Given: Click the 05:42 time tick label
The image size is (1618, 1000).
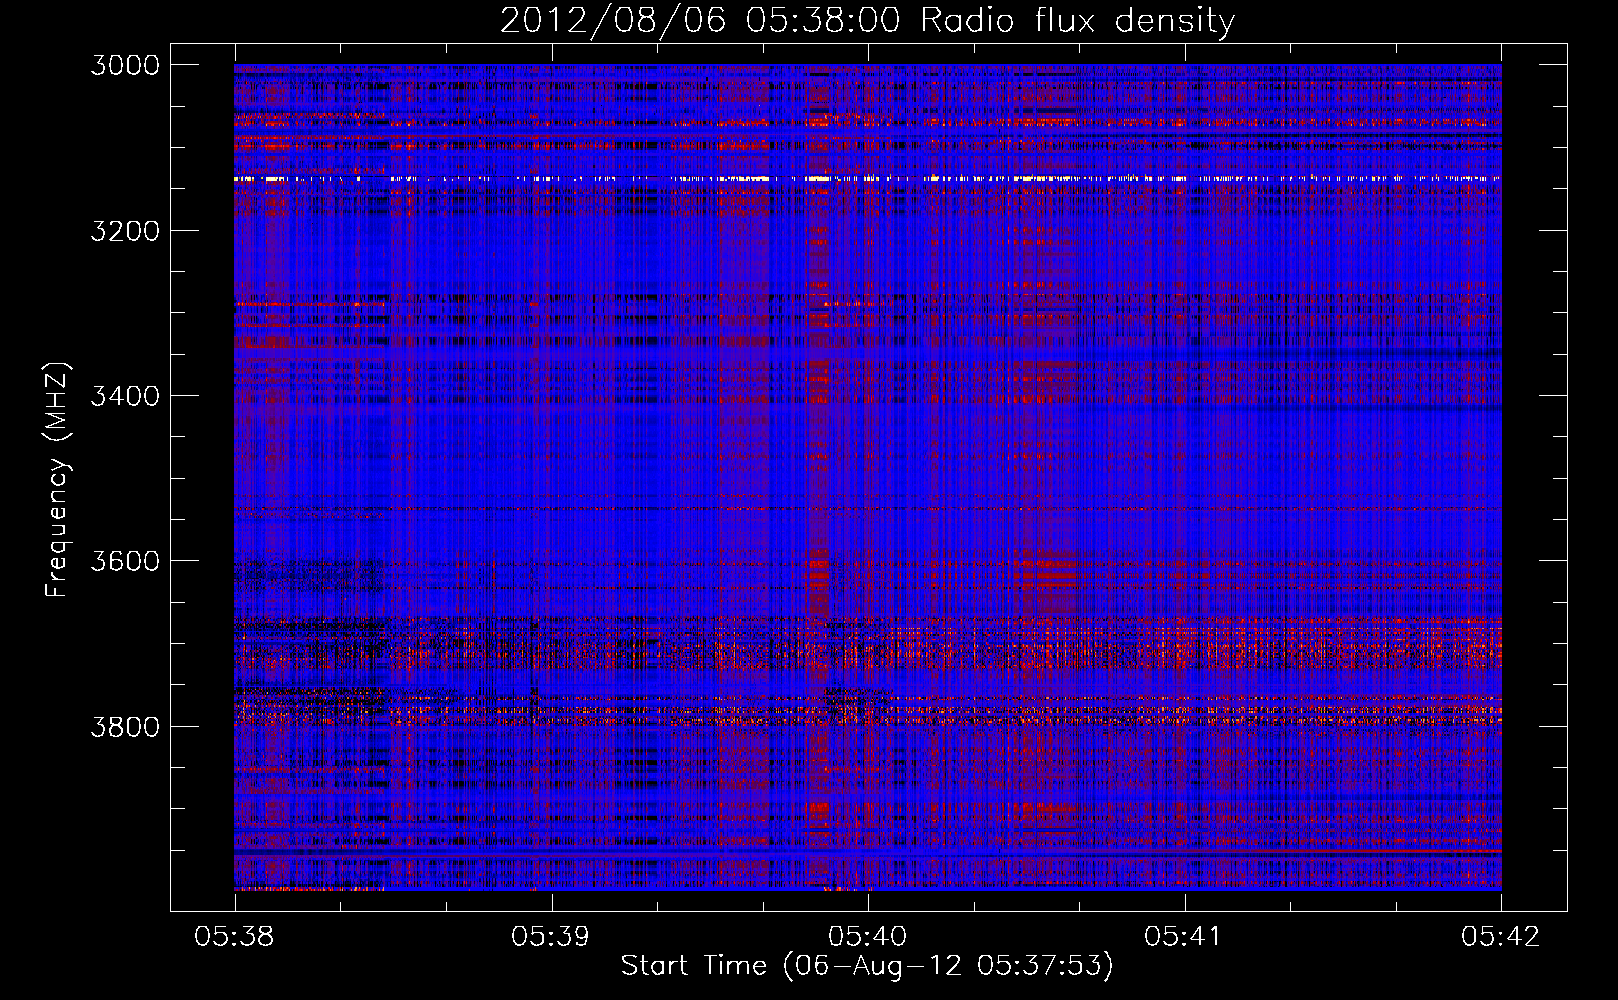Looking at the screenshot, I should coord(1501,936).
